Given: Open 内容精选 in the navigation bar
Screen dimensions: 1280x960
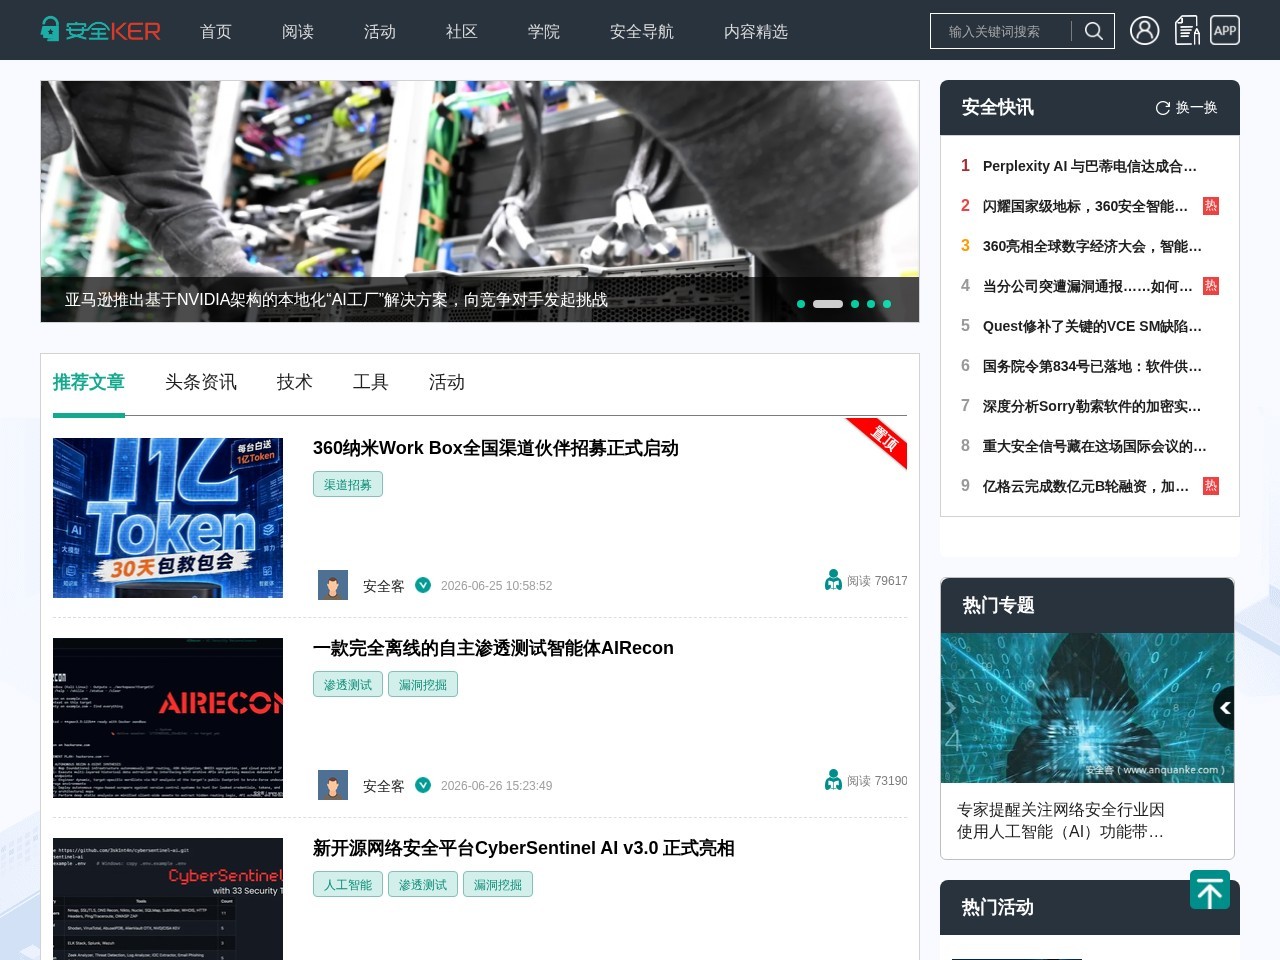Looking at the screenshot, I should pyautogui.click(x=756, y=31).
